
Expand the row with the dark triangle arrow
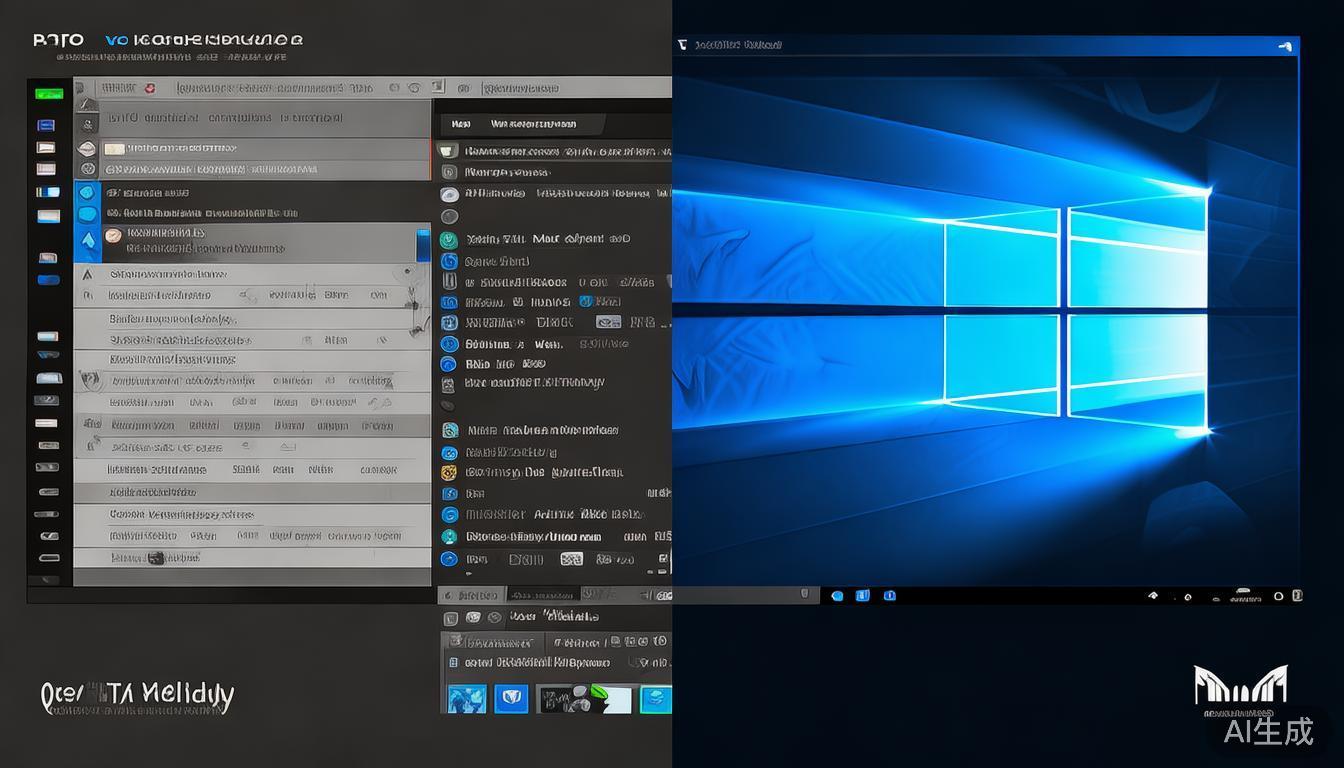[x=87, y=274]
